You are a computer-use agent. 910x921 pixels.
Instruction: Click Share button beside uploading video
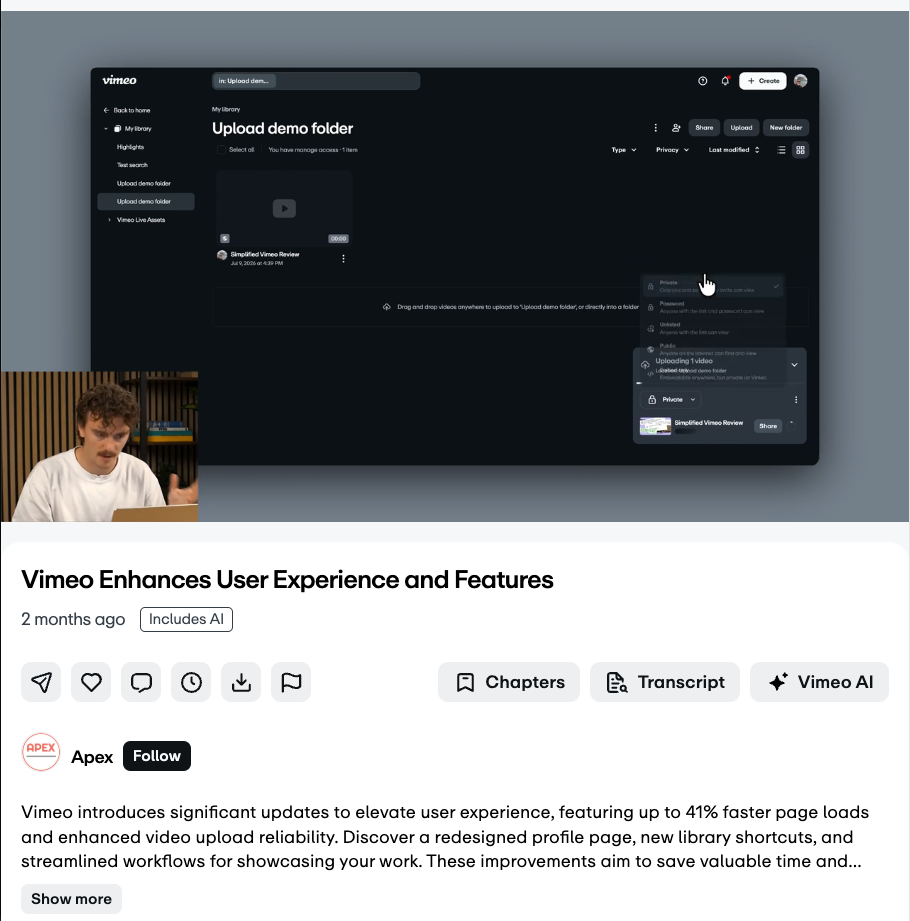tap(768, 426)
